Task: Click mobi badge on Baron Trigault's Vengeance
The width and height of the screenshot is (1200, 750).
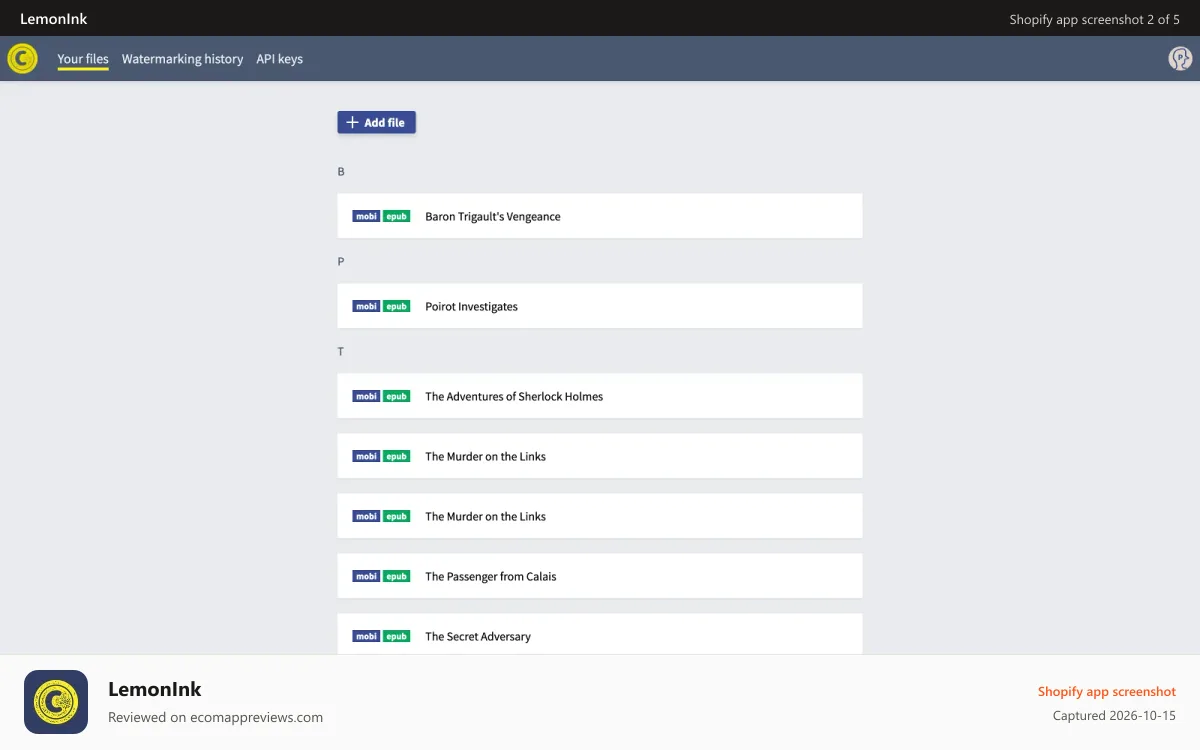Action: coord(366,216)
